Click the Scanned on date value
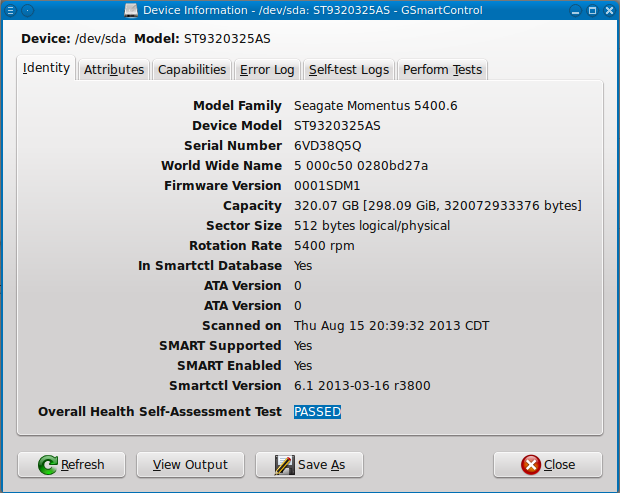 pyautogui.click(x=391, y=326)
